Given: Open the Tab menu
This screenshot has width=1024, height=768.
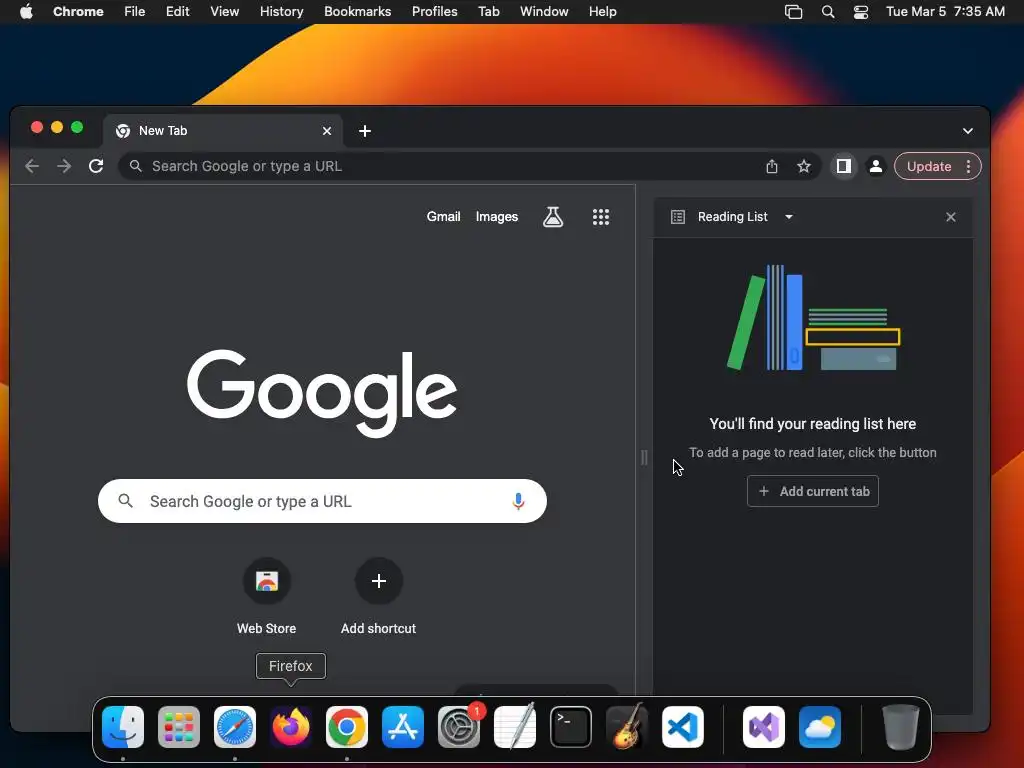Looking at the screenshot, I should pyautogui.click(x=489, y=12).
